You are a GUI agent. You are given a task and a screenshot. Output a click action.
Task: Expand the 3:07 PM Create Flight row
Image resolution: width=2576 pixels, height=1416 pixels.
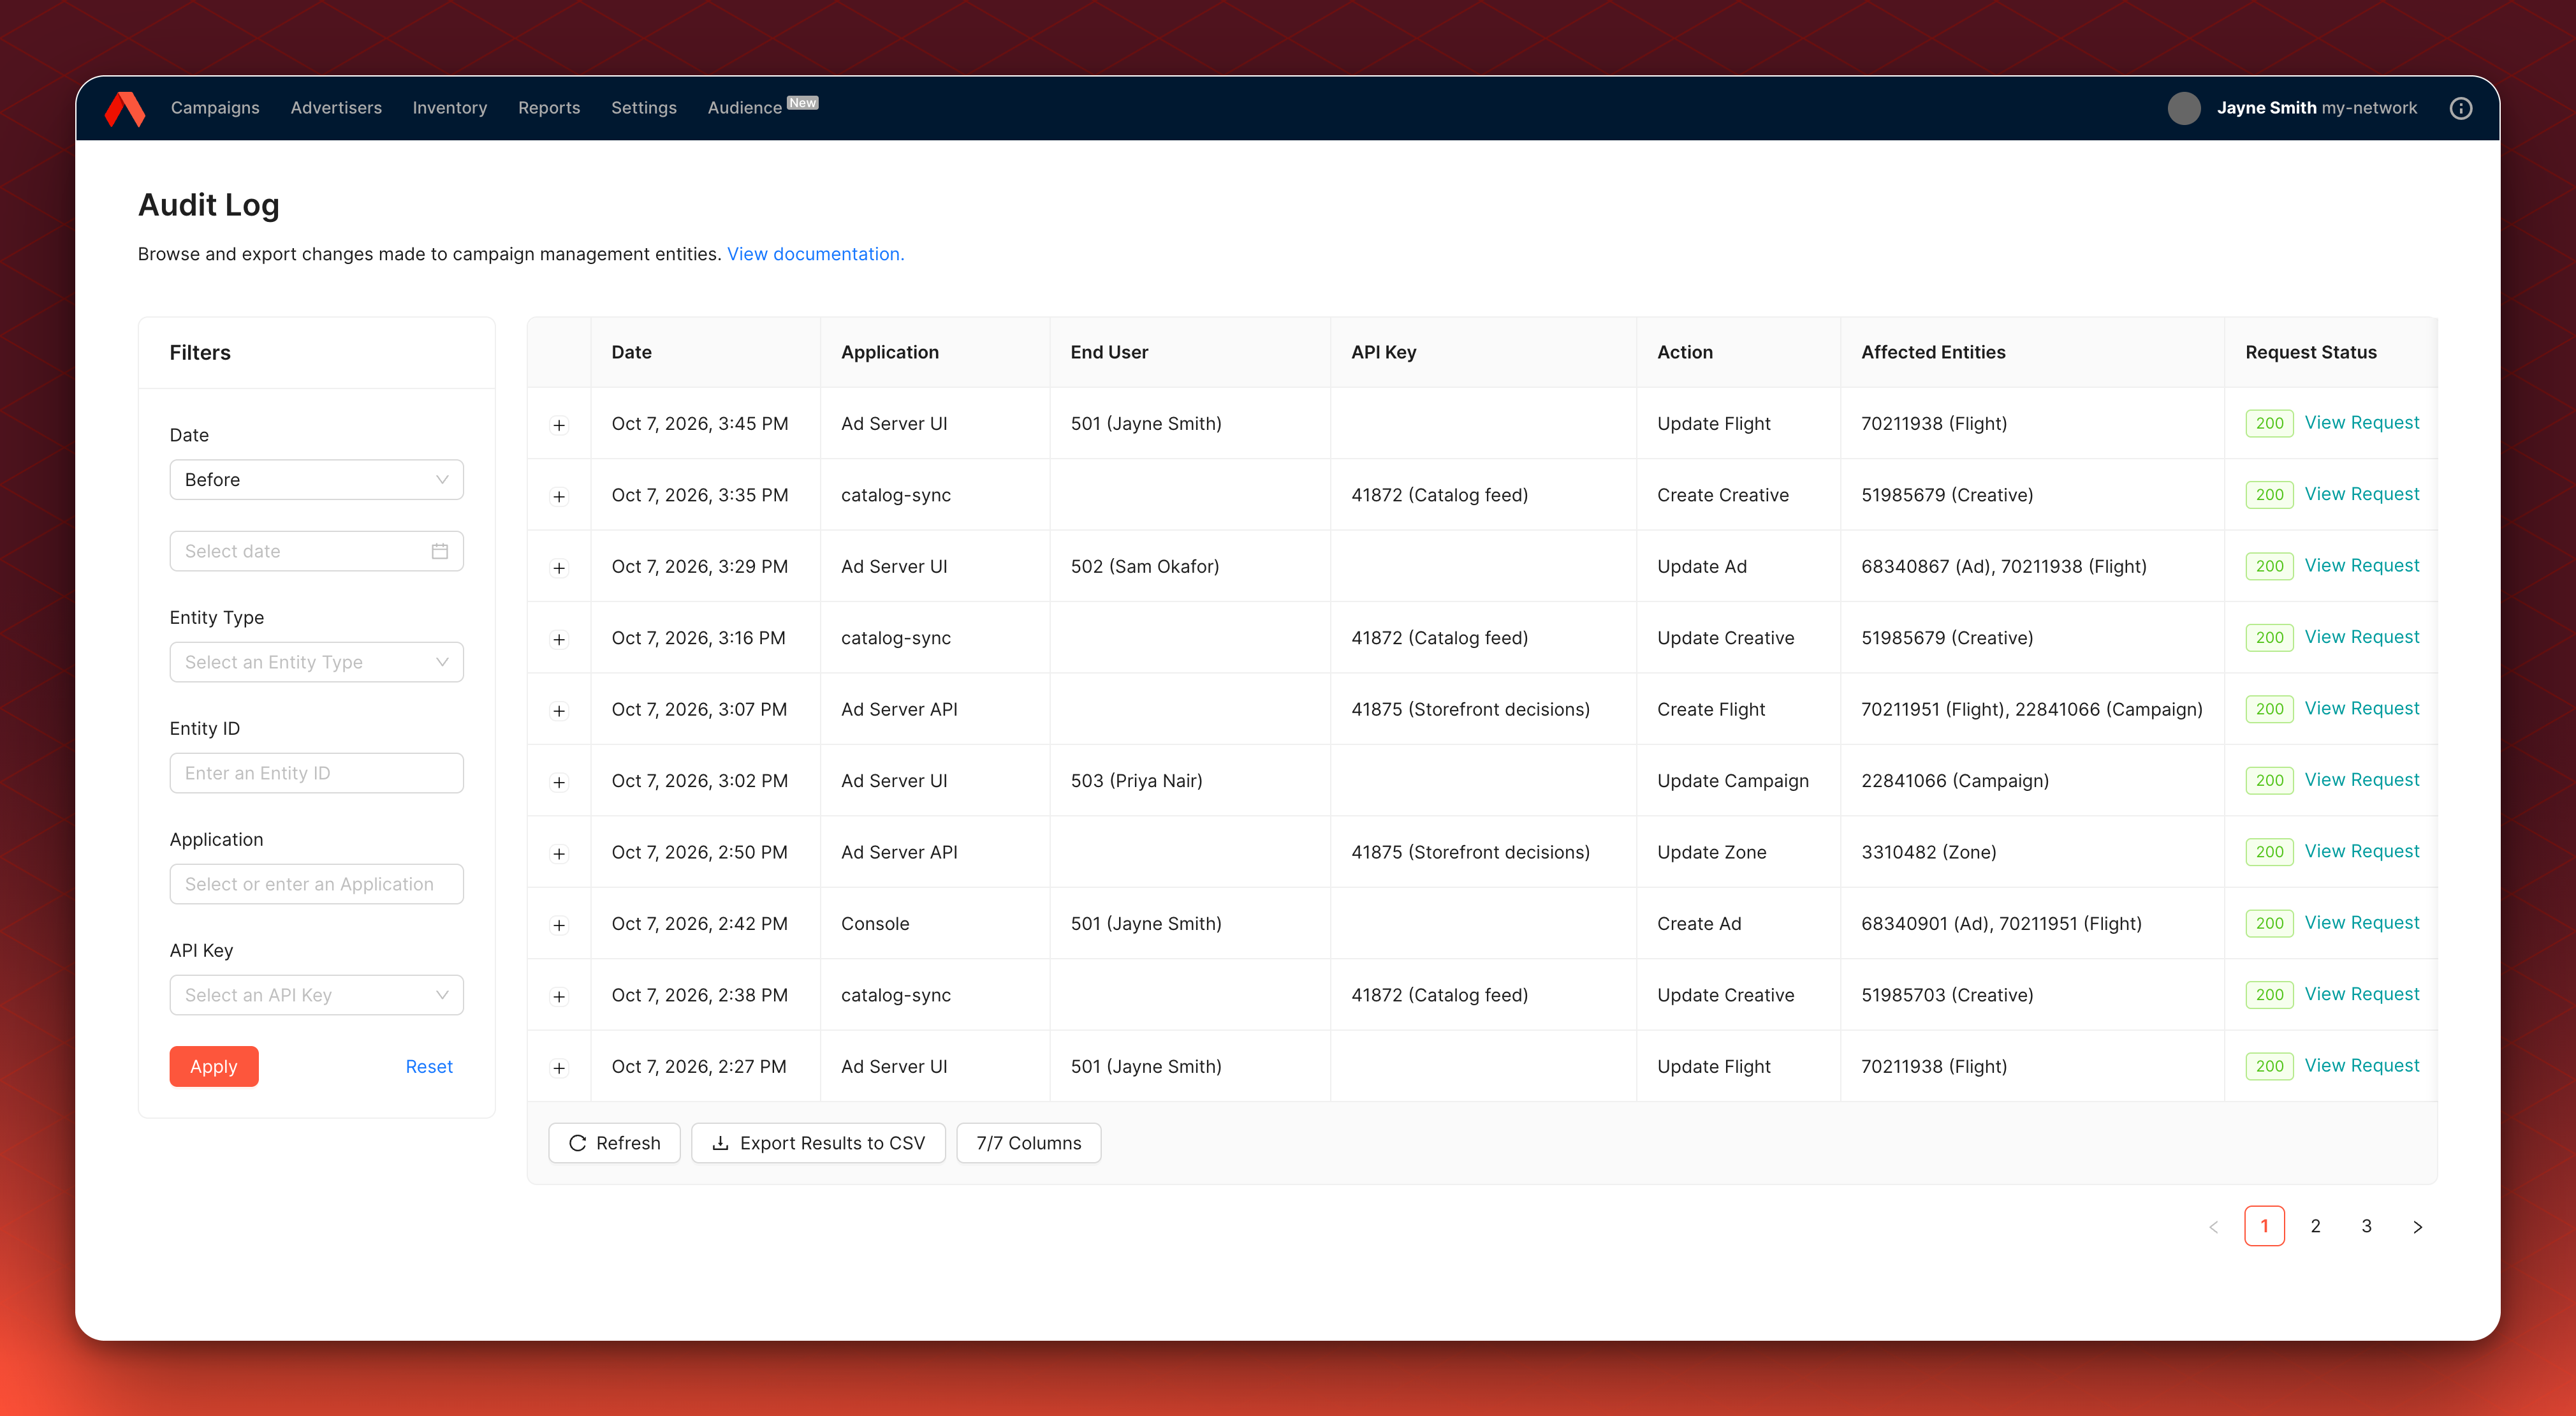click(x=559, y=711)
